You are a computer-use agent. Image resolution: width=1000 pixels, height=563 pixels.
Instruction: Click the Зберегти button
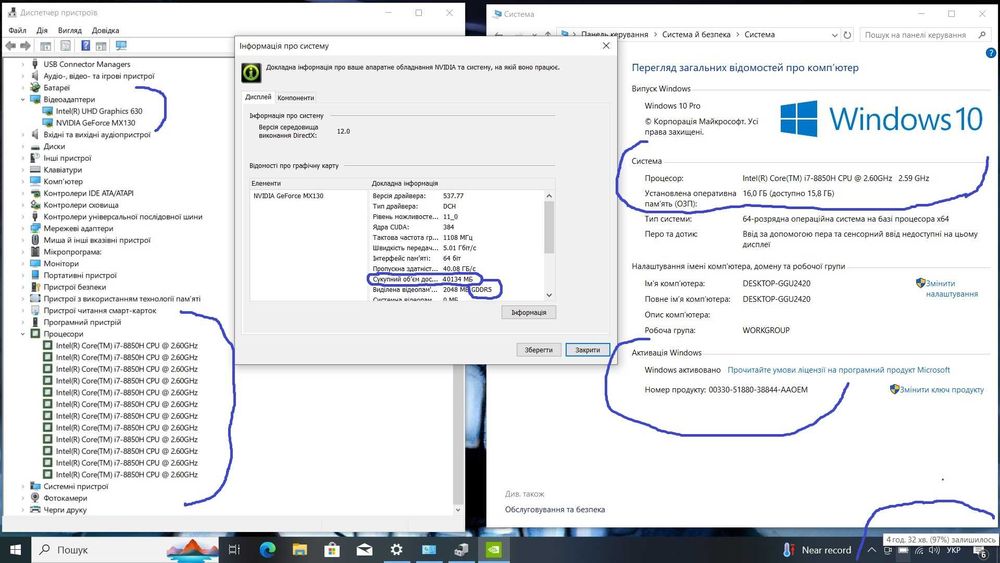click(x=539, y=350)
